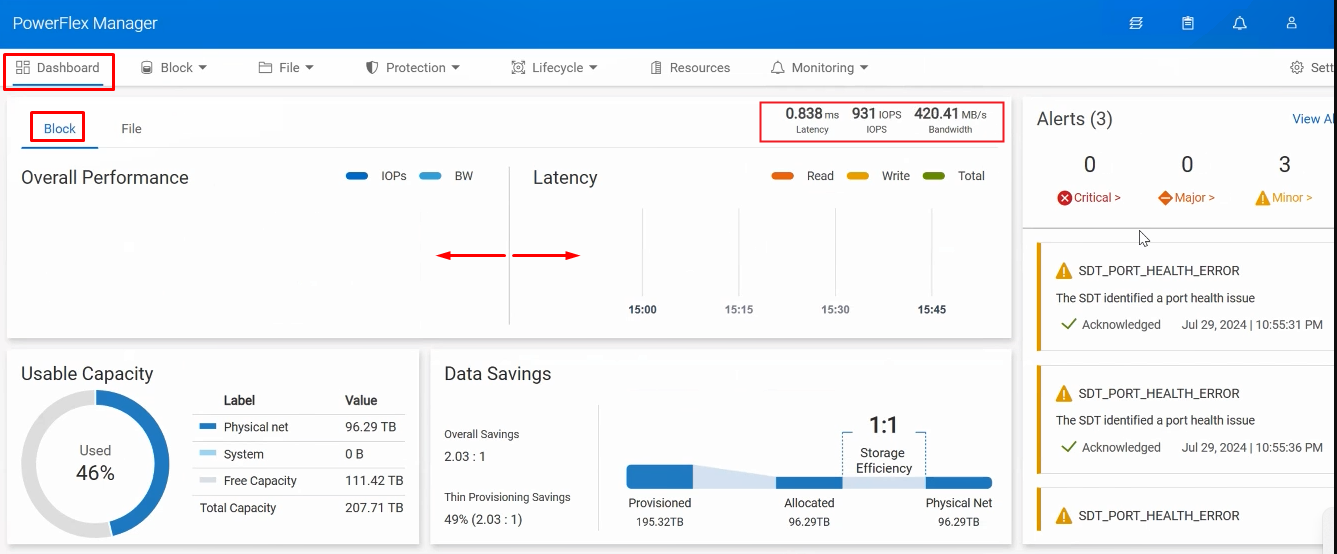Open the Dashboard tab
Screen dimensions: 1337x554
[58, 68]
